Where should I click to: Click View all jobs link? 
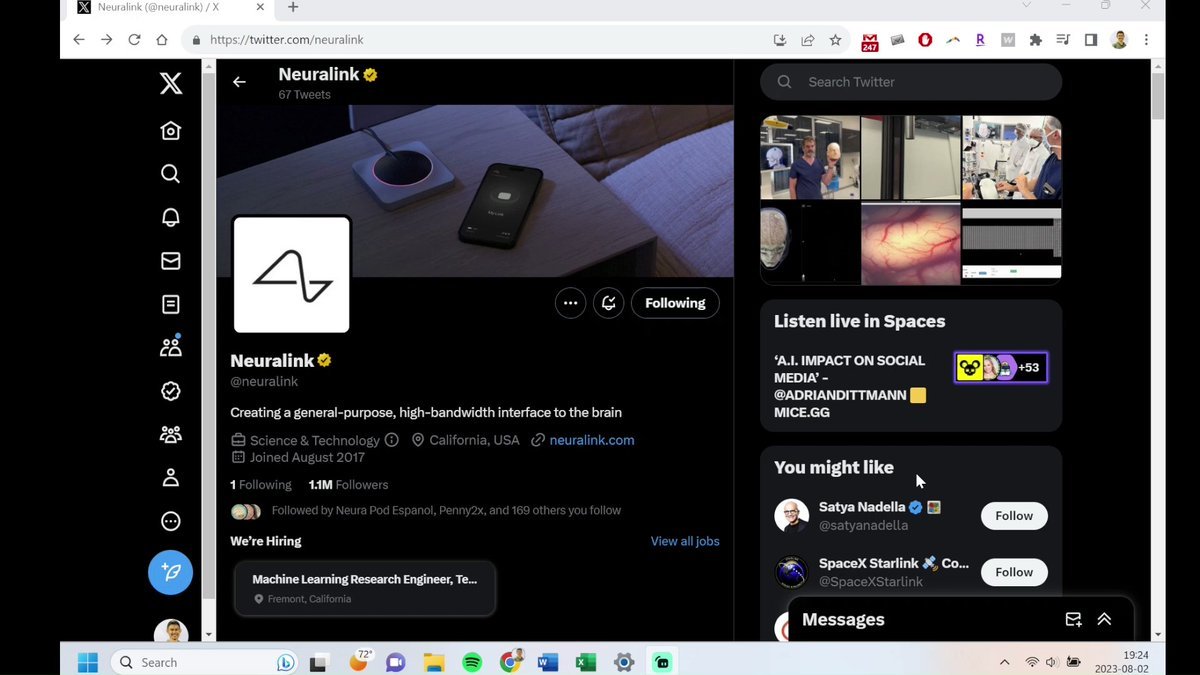tap(685, 541)
